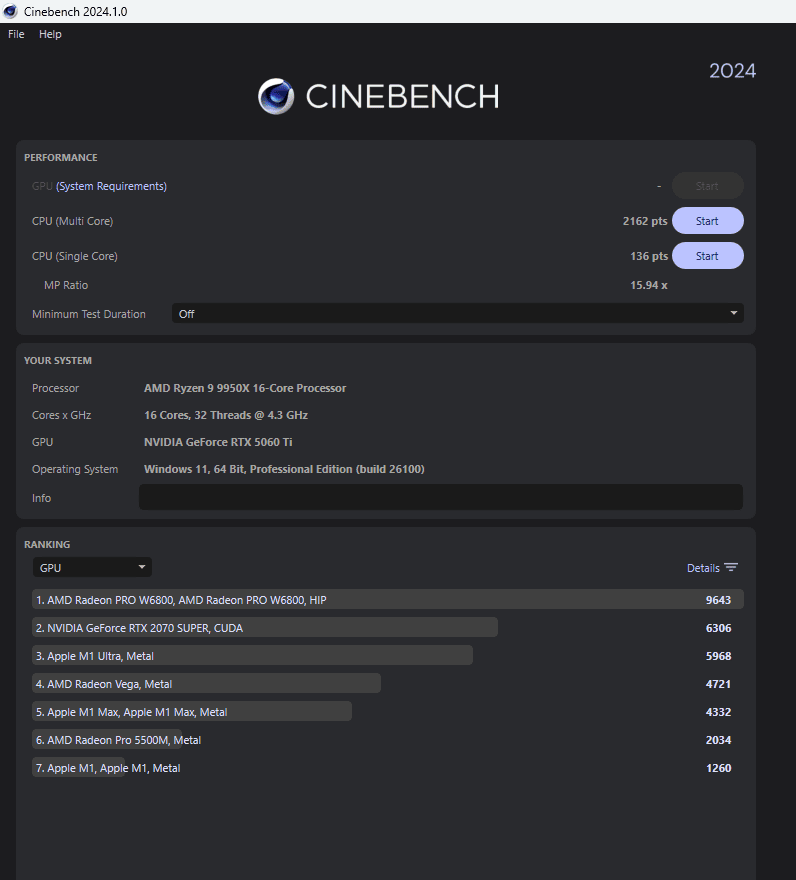
Task: Click the Windows 11 operating system text
Action: point(284,469)
